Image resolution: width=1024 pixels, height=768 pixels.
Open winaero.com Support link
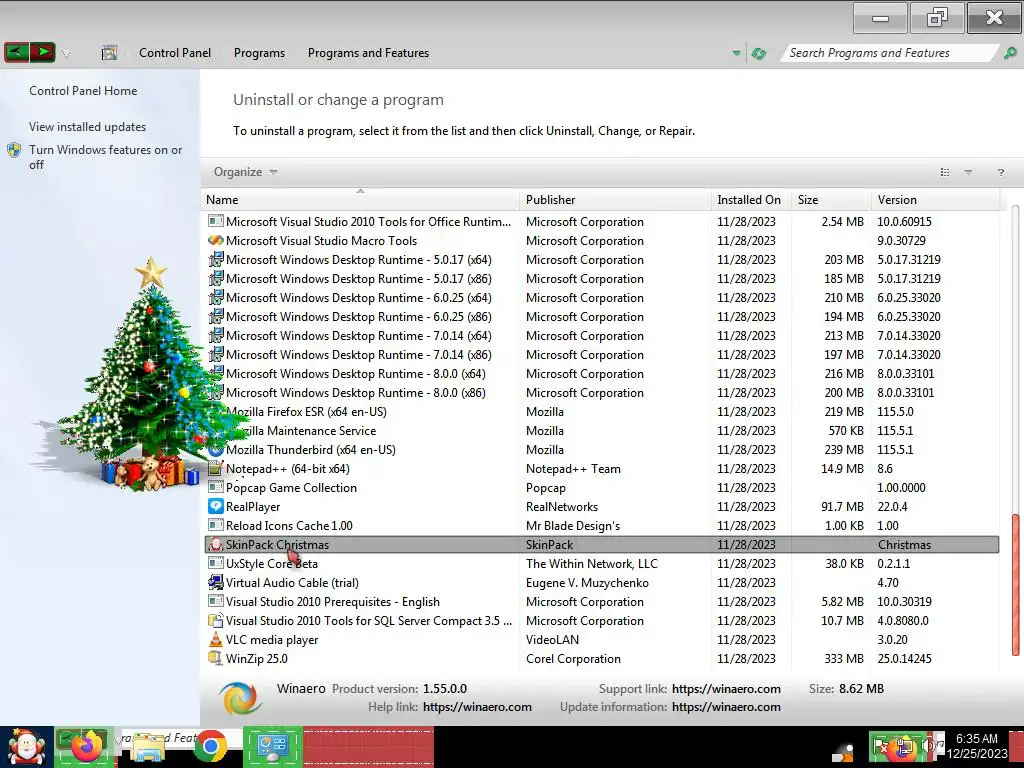(x=726, y=689)
